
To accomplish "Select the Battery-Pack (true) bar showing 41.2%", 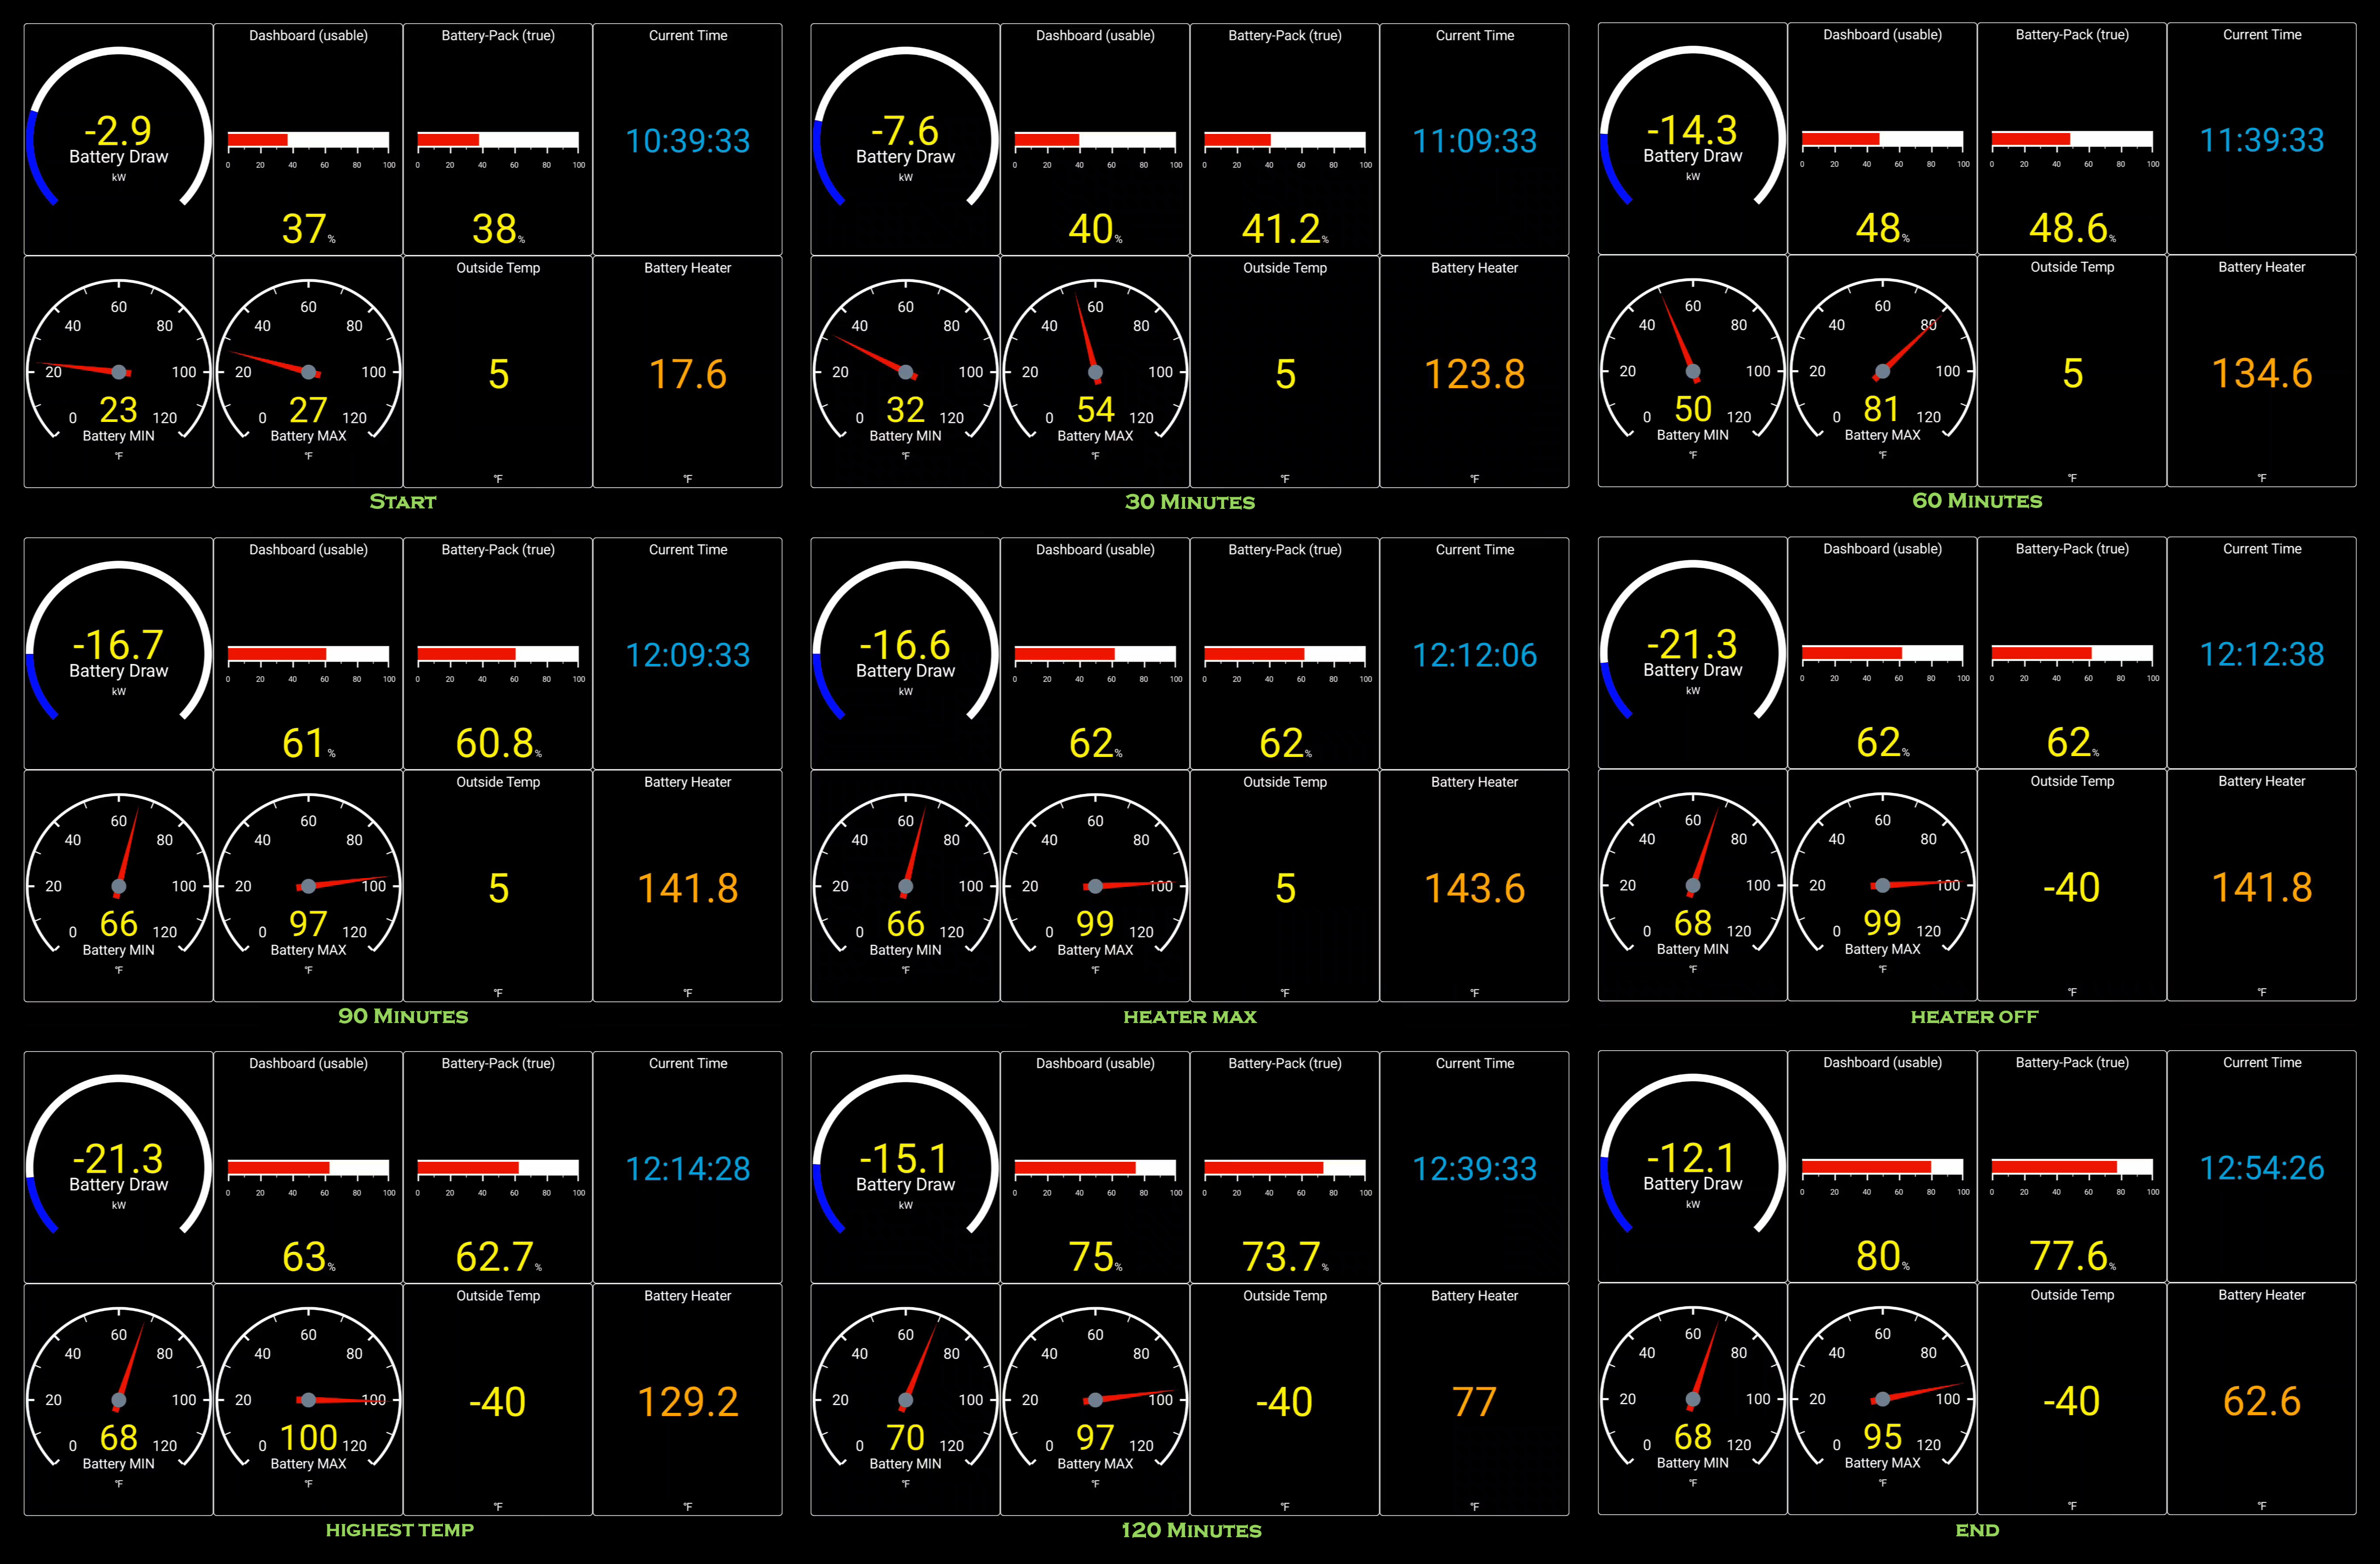I will coord(1285,140).
